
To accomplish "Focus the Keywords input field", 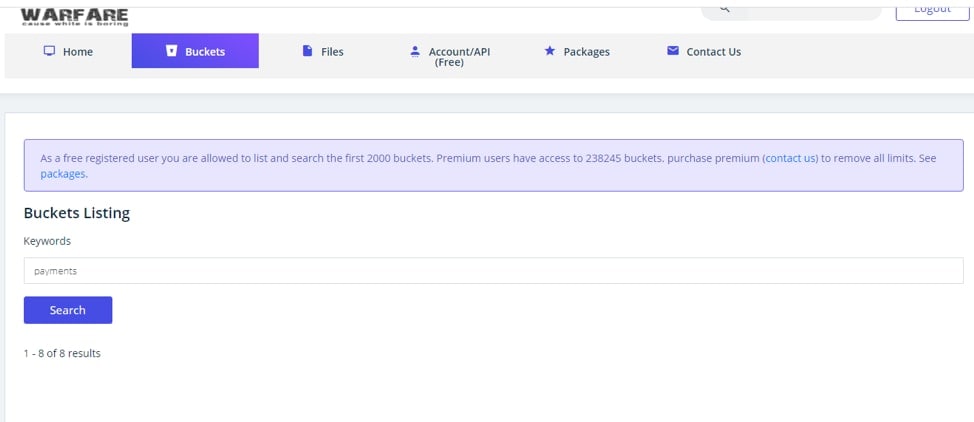I will point(493,271).
